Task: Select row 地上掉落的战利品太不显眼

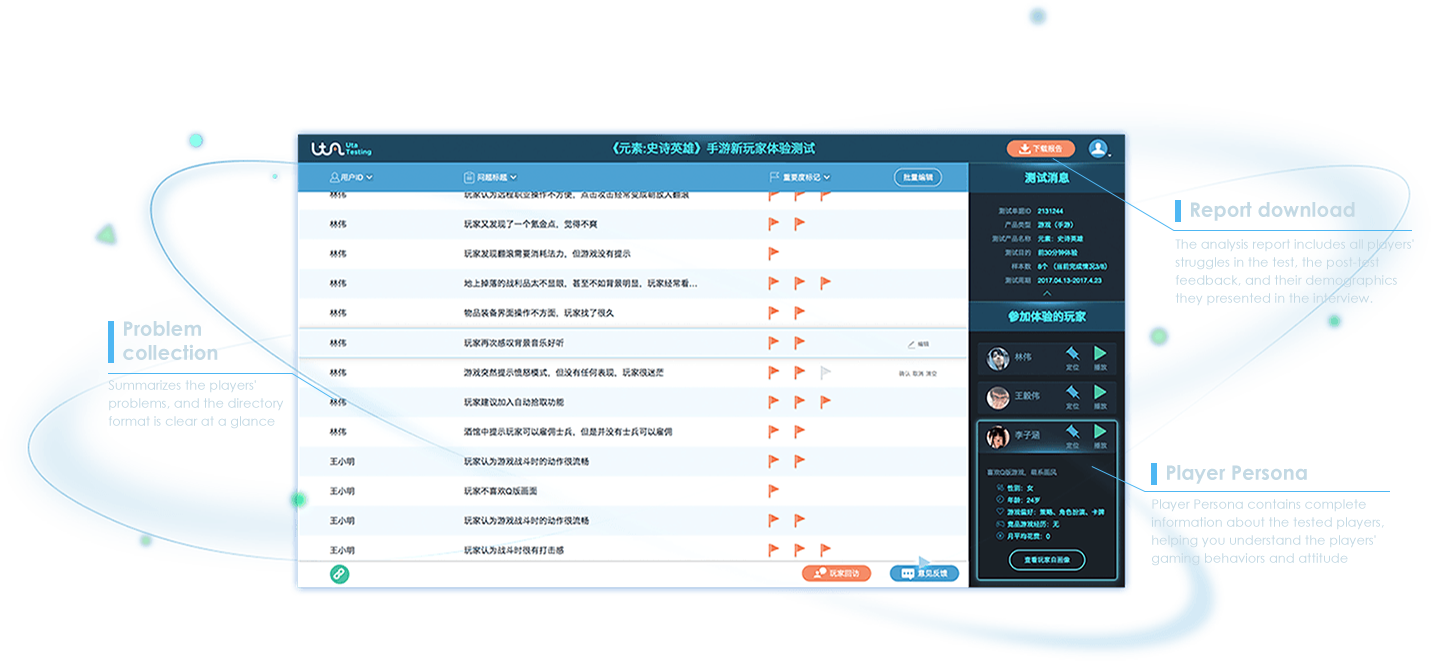Action: click(x=633, y=283)
